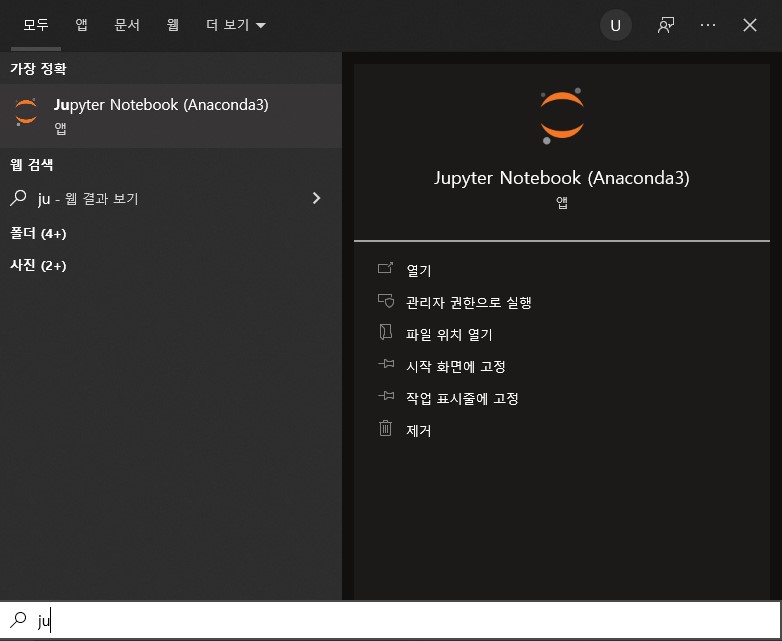Image resolution: width=782 pixels, height=641 pixels.
Task: Click the trash icon beside 제거
Action: click(386, 428)
